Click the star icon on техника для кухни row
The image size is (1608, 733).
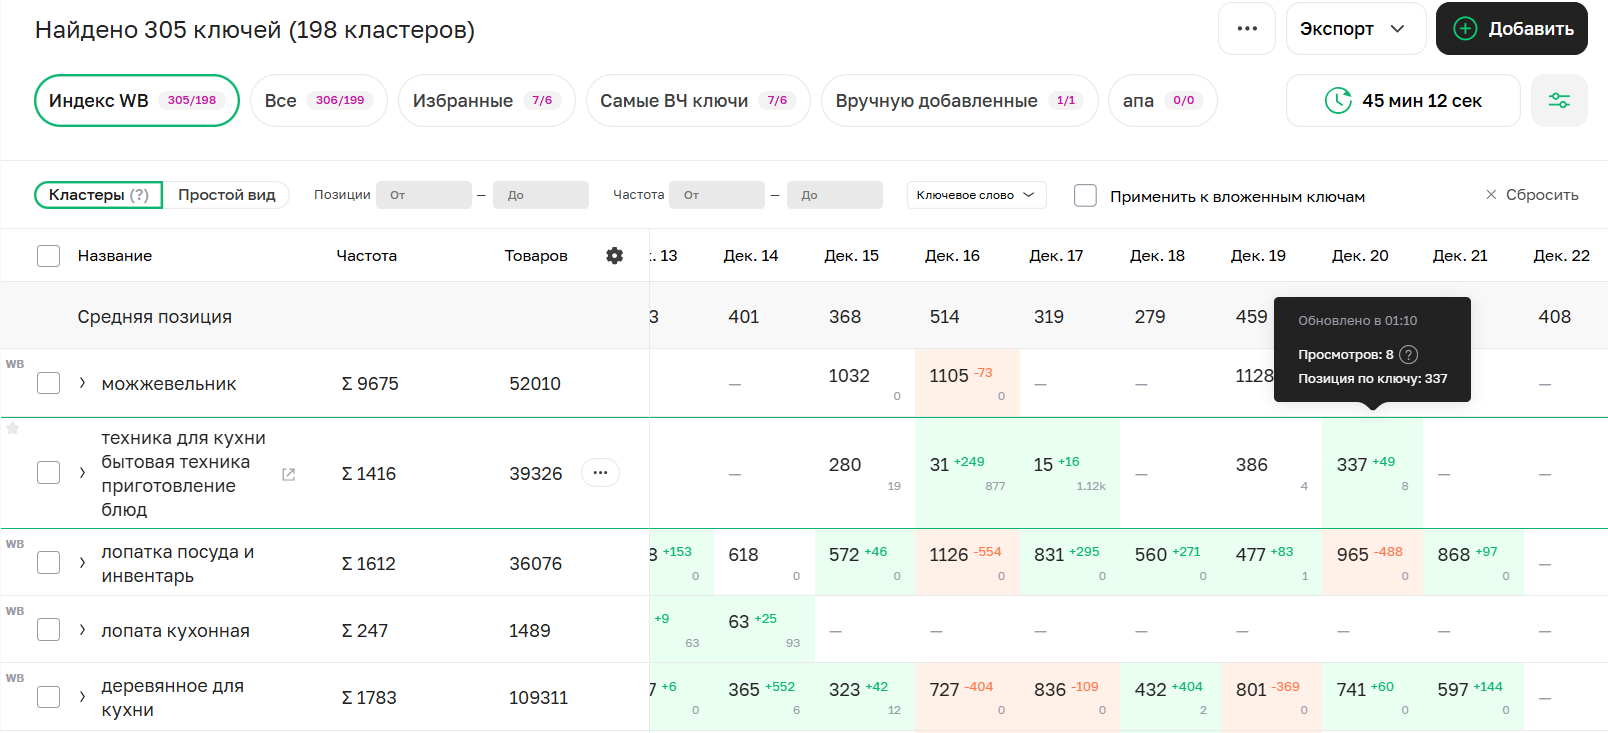tap(13, 429)
